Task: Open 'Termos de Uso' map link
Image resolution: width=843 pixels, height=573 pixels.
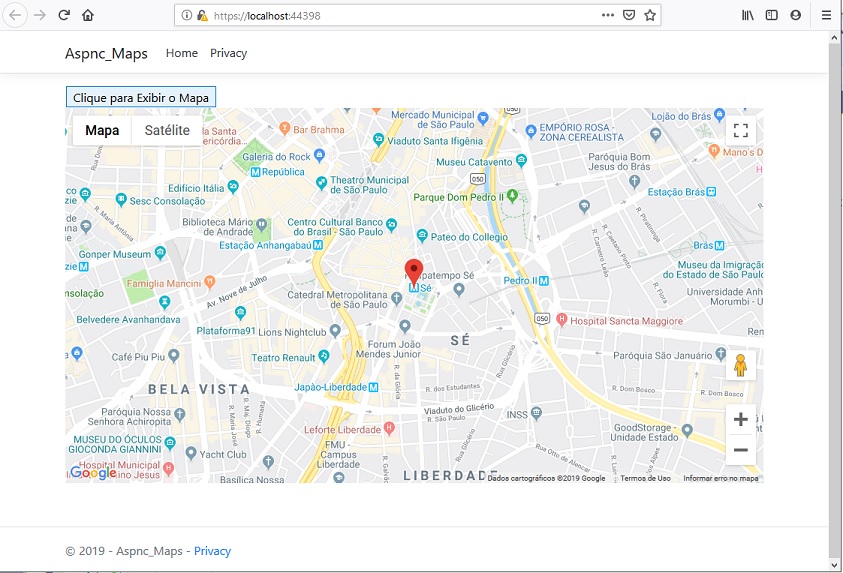Action: 645,478
